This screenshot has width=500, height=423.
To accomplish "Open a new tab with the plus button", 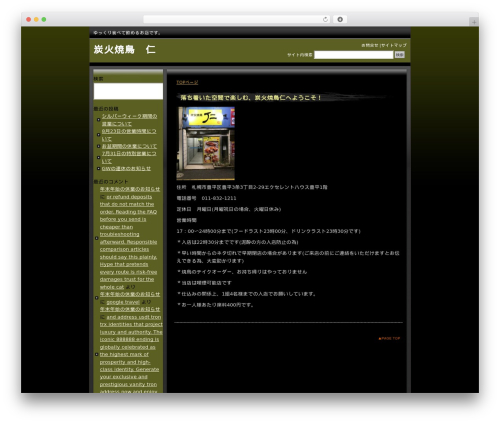I will [x=474, y=22].
